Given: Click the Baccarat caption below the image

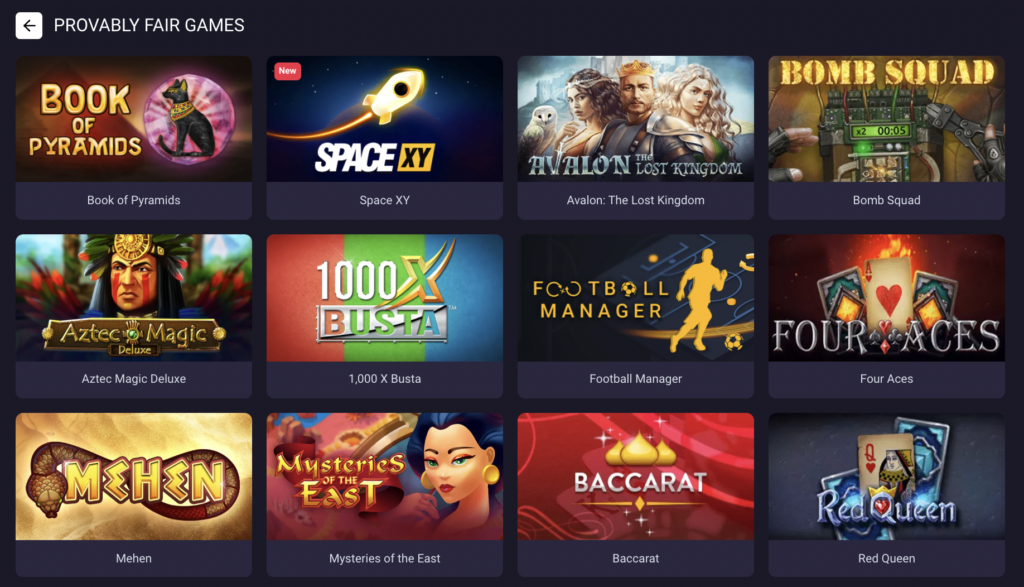Looking at the screenshot, I should (635, 558).
